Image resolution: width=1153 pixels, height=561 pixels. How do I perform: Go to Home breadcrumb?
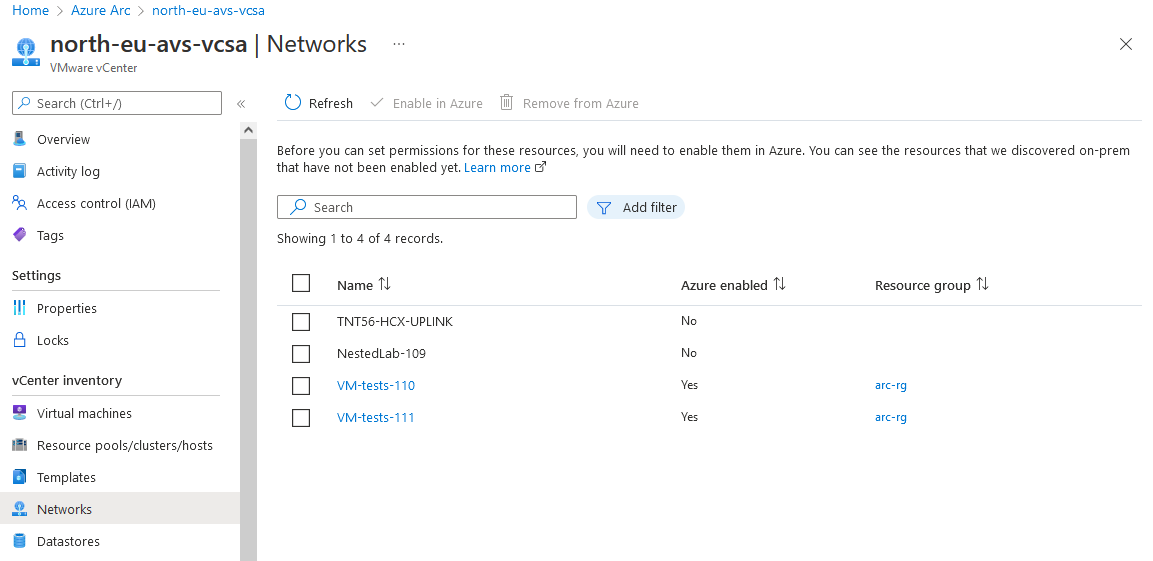coord(30,10)
